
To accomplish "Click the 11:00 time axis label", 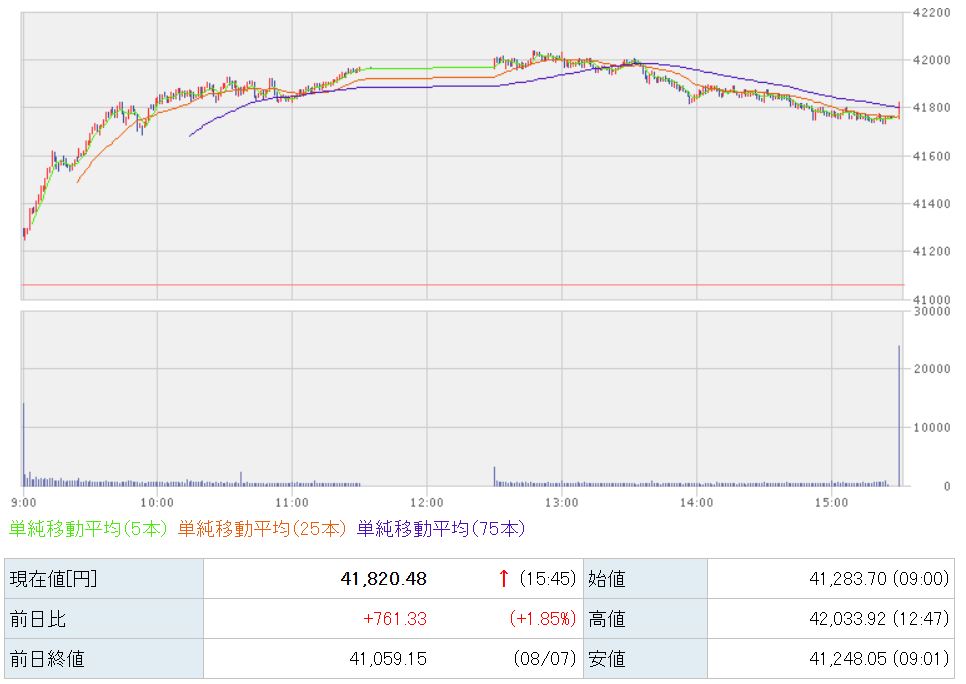I will click(x=292, y=503).
